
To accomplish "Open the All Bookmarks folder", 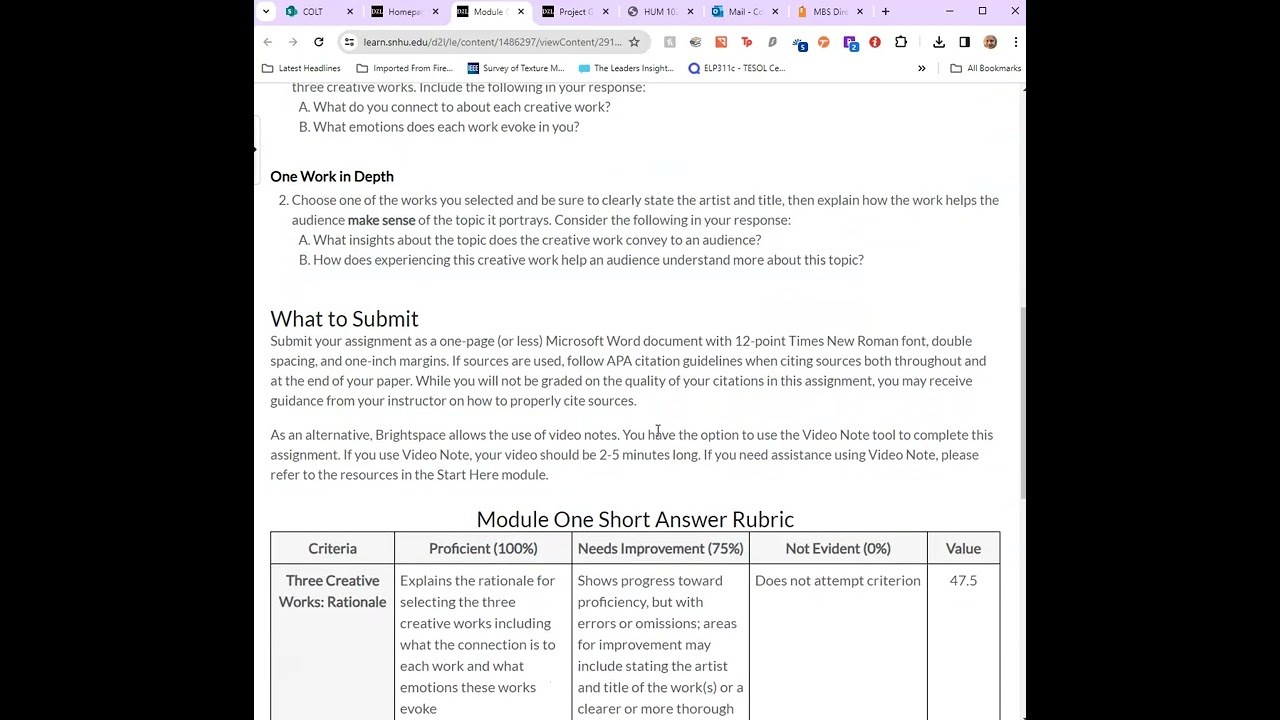I will click(x=986, y=68).
